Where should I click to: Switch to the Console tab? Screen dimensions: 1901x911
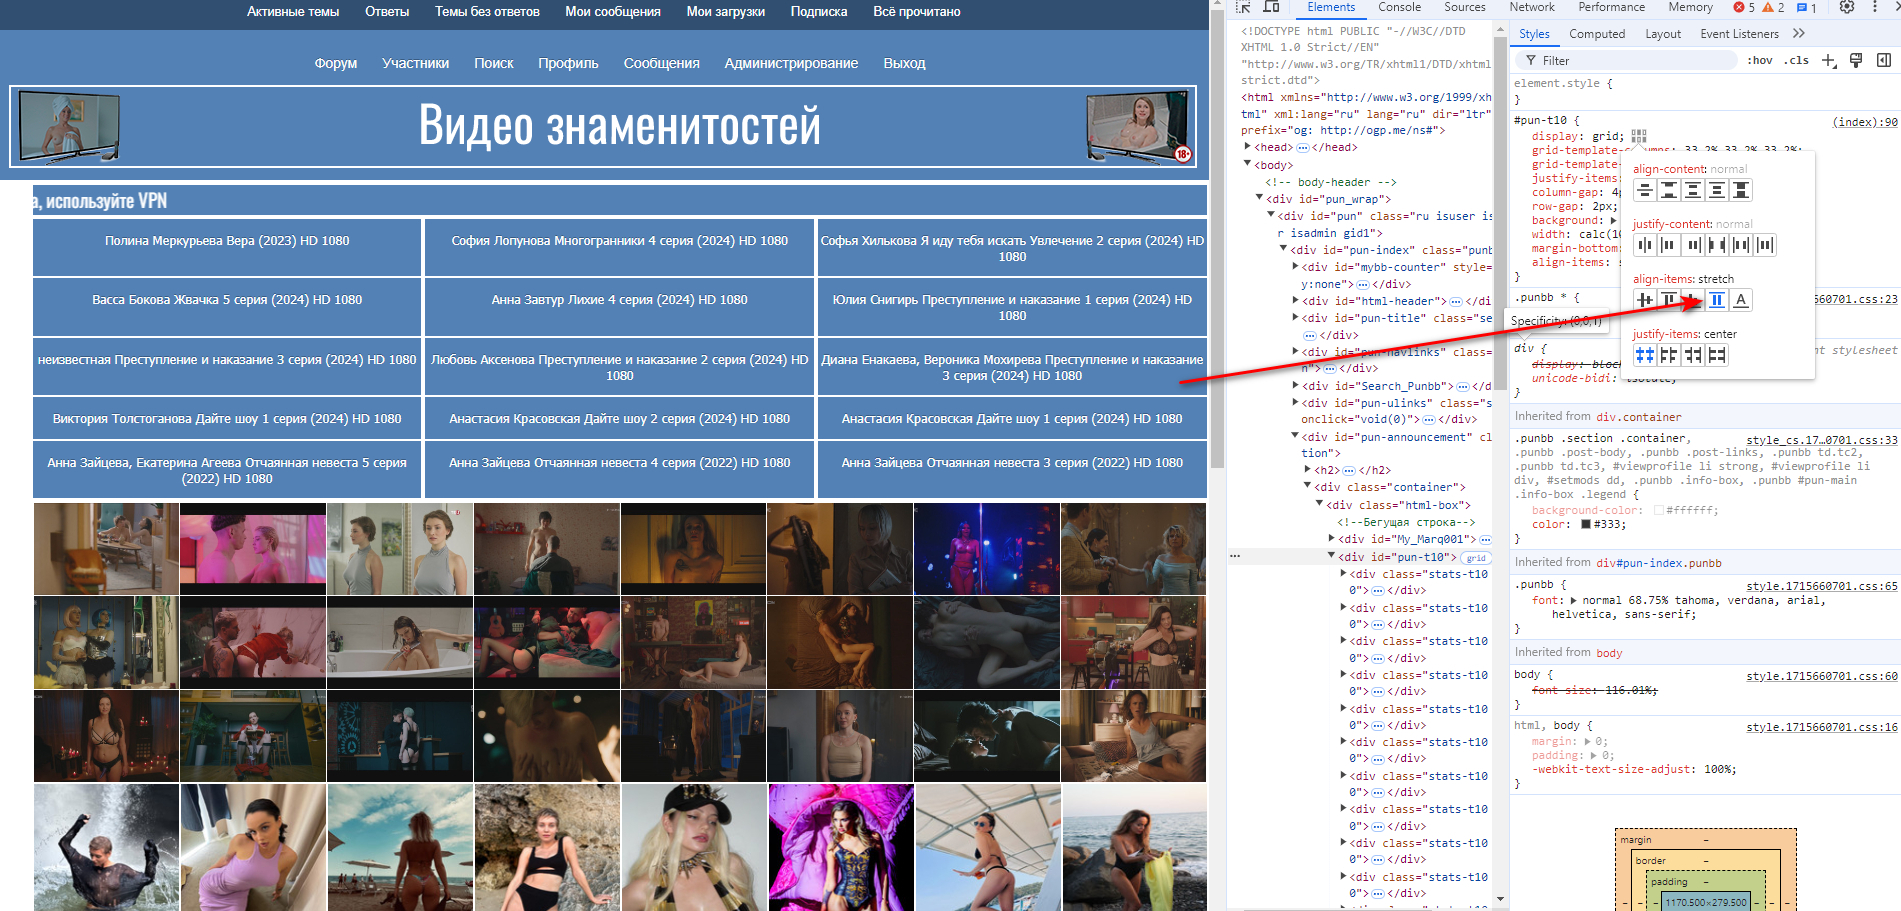tap(1399, 7)
